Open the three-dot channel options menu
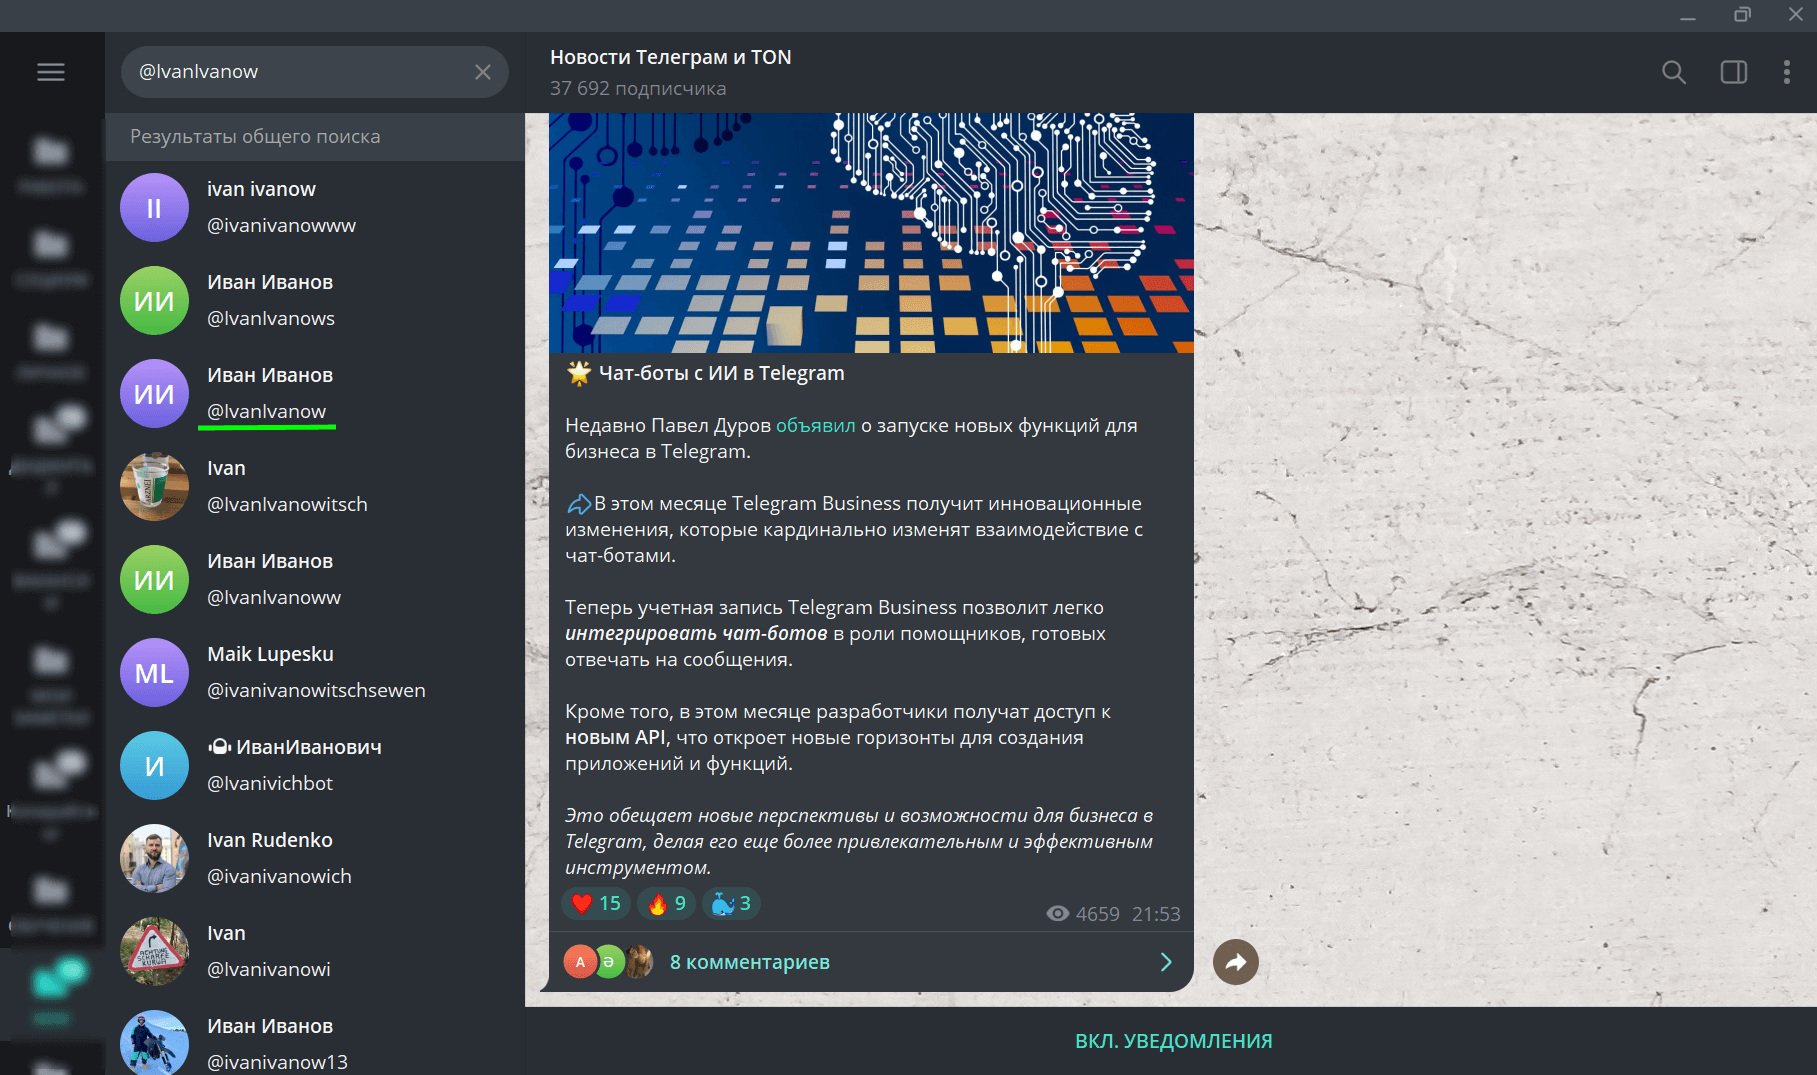The image size is (1817, 1075). coord(1787,72)
